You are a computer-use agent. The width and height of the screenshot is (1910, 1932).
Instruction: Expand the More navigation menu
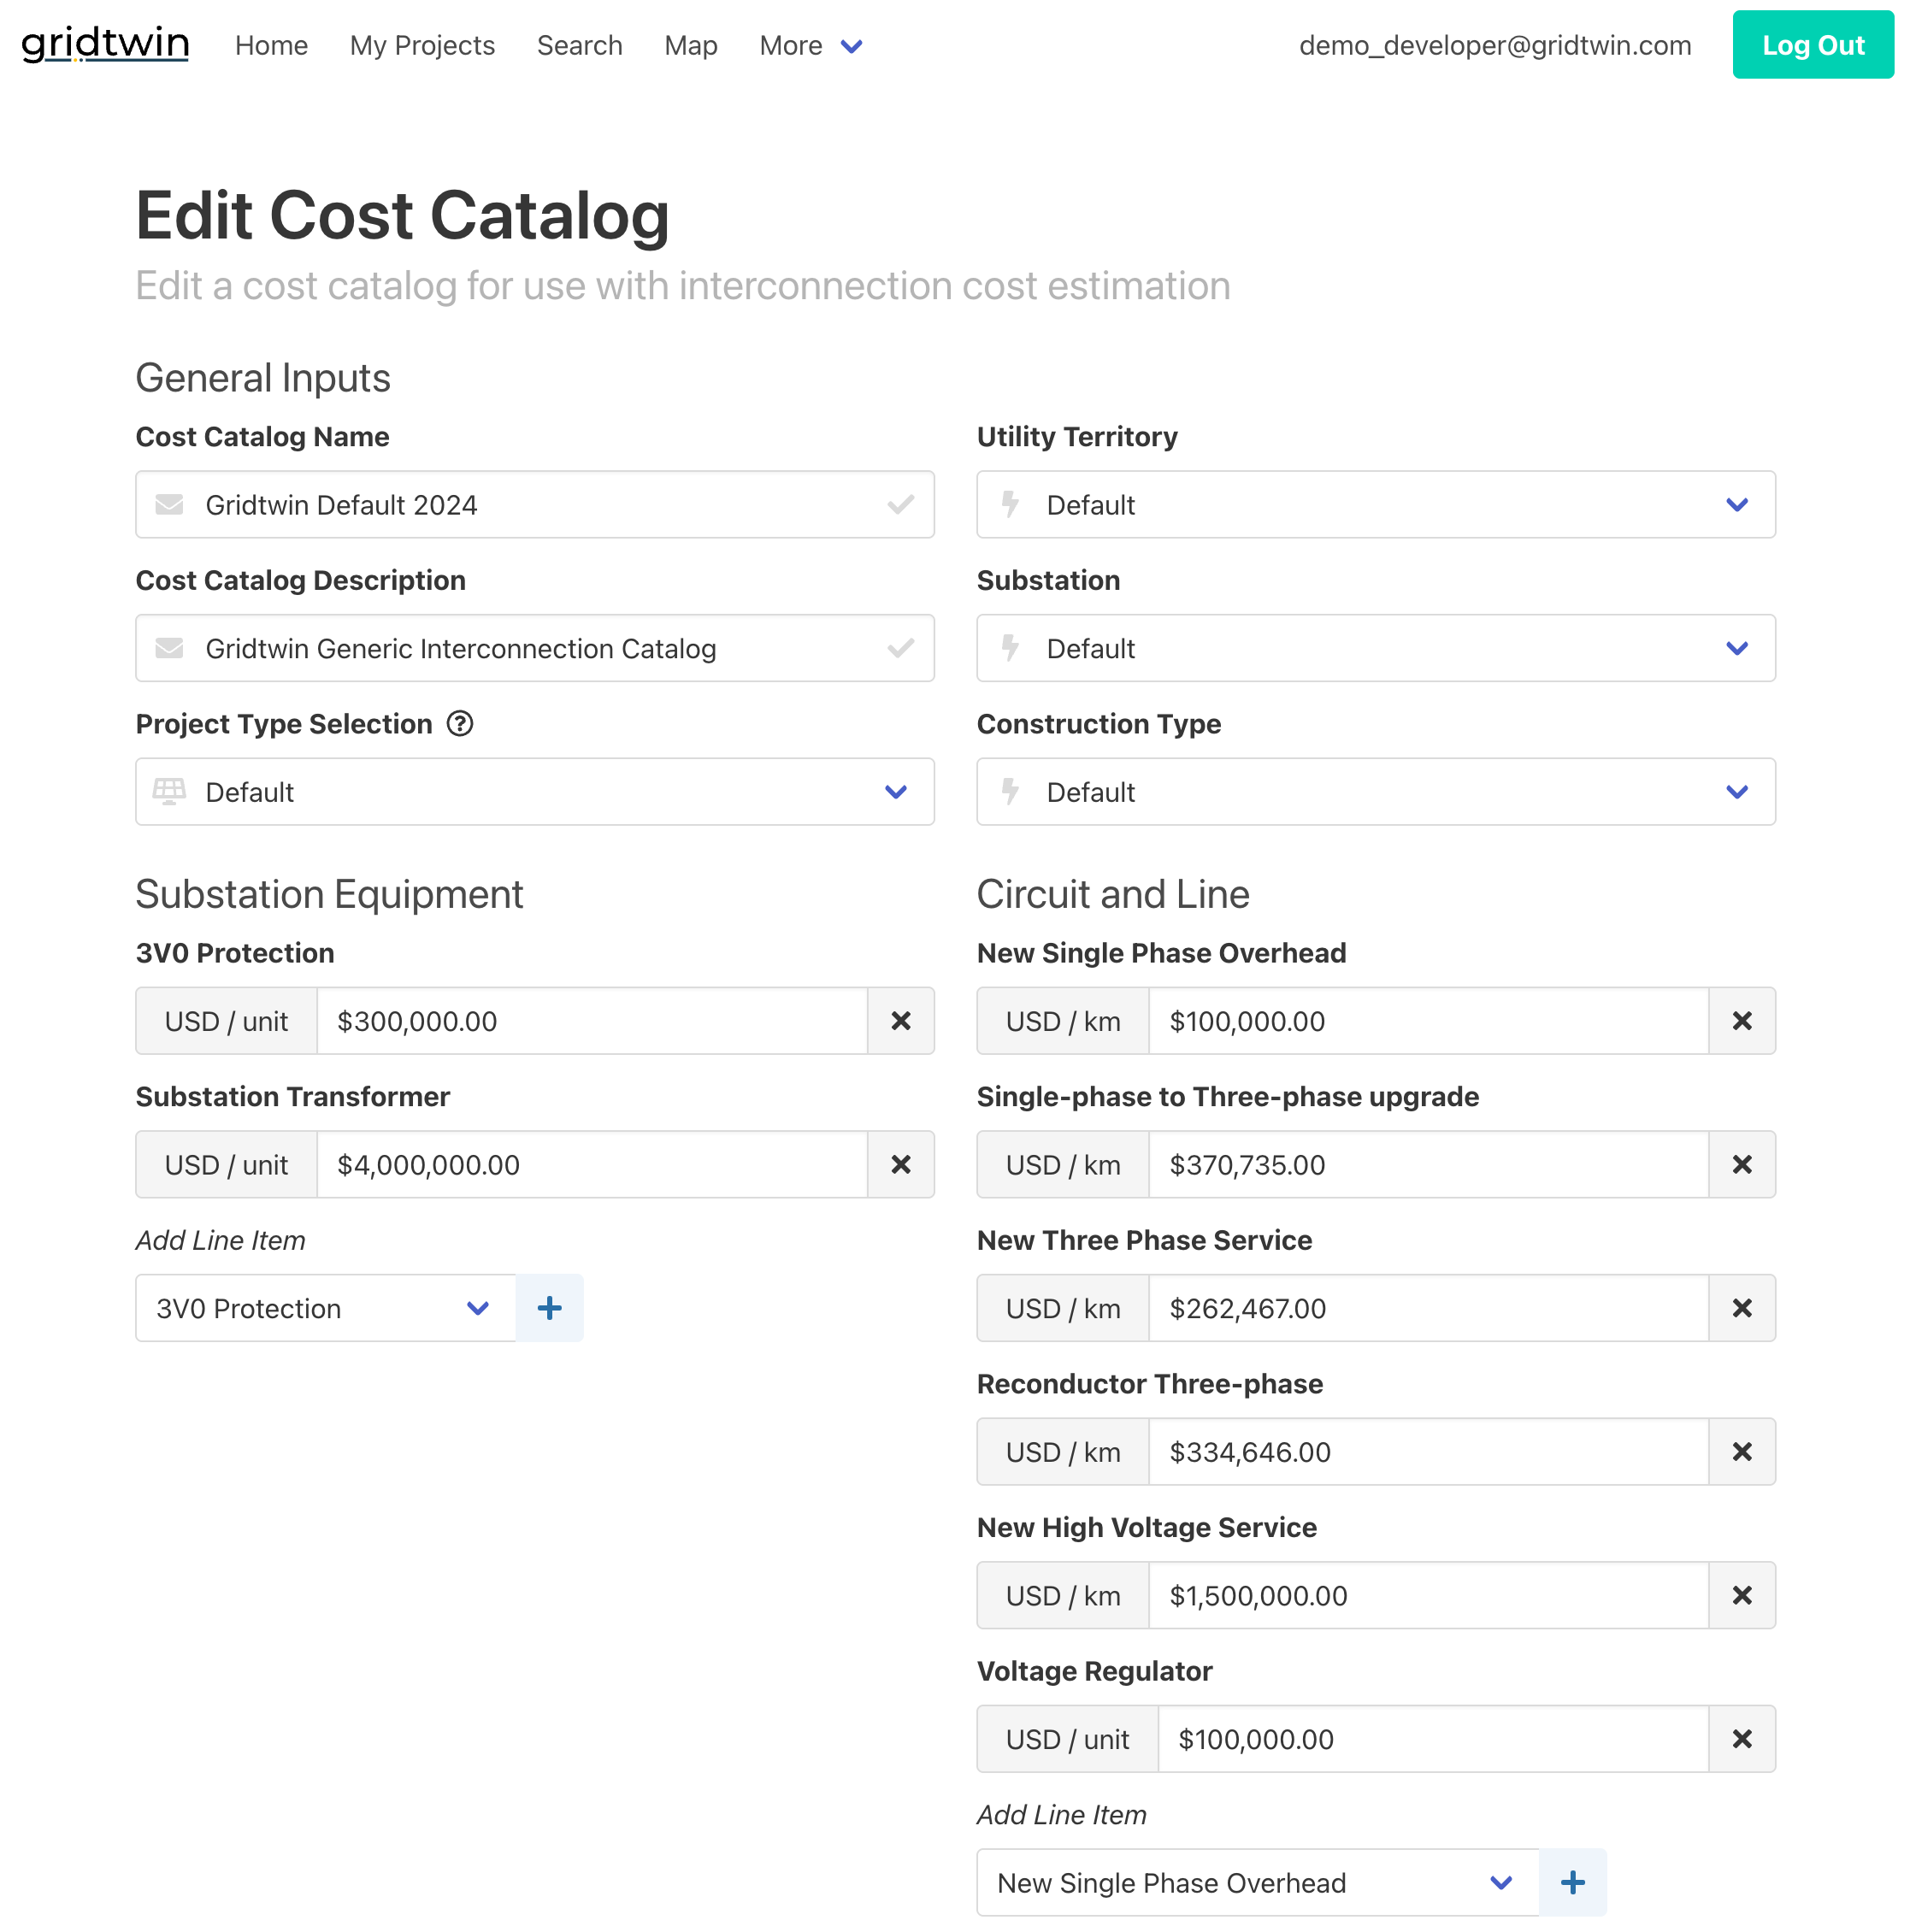click(x=809, y=45)
